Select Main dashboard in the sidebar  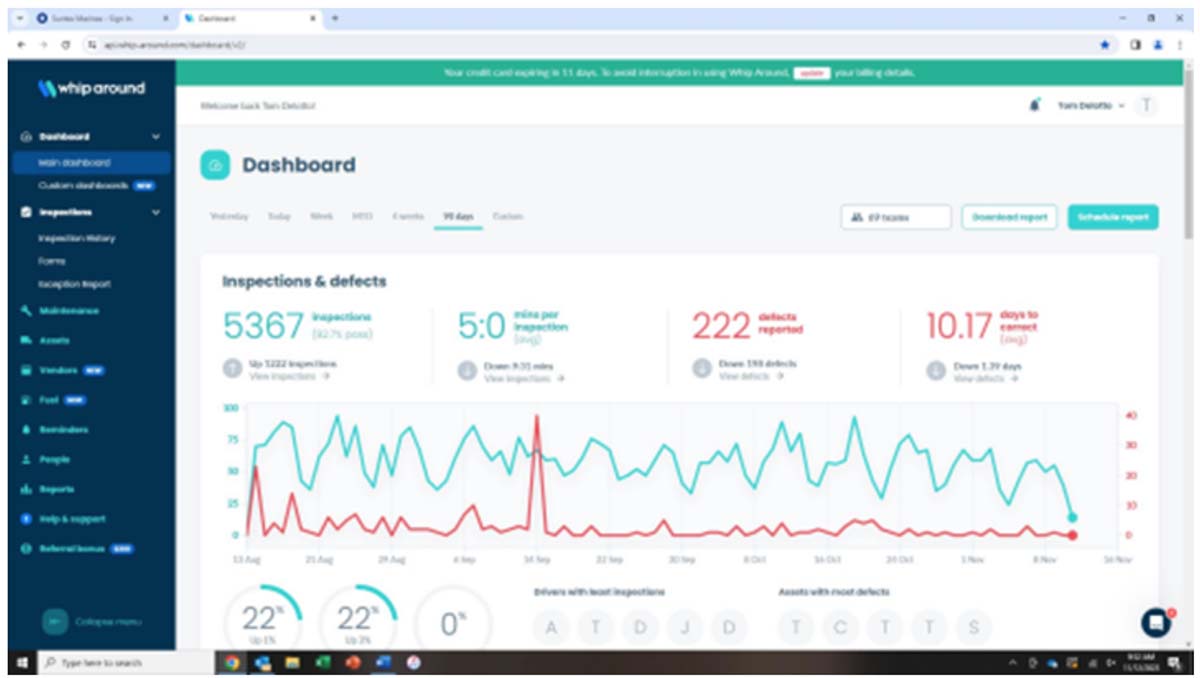coord(89,162)
